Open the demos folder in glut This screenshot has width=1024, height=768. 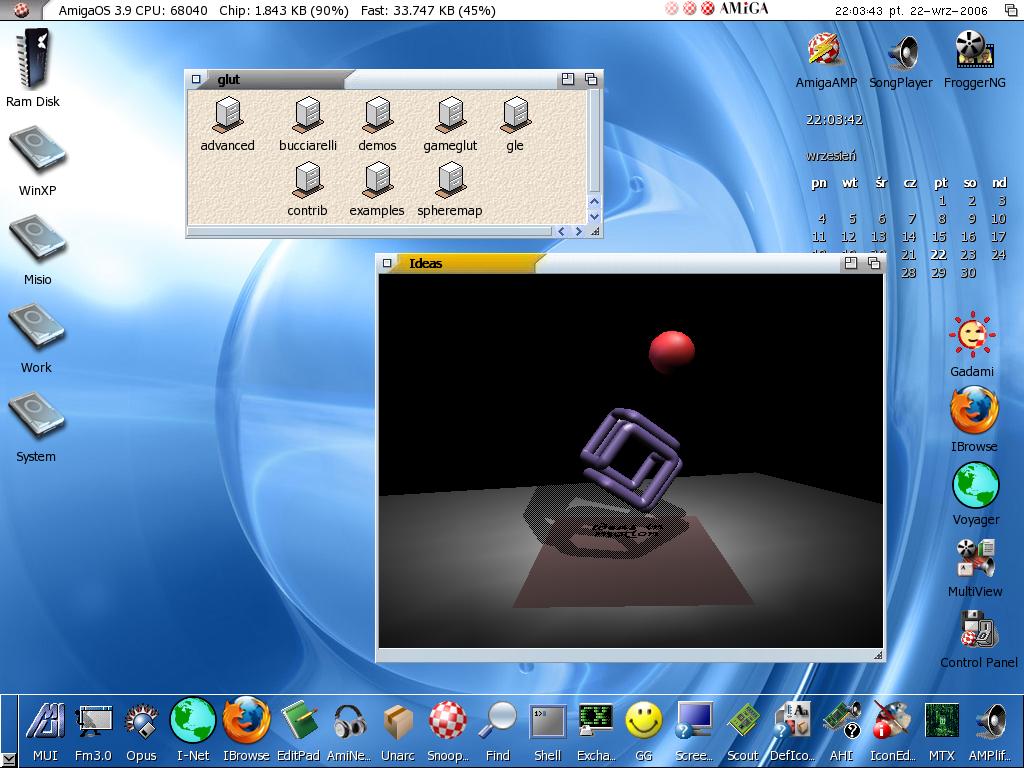point(377,114)
